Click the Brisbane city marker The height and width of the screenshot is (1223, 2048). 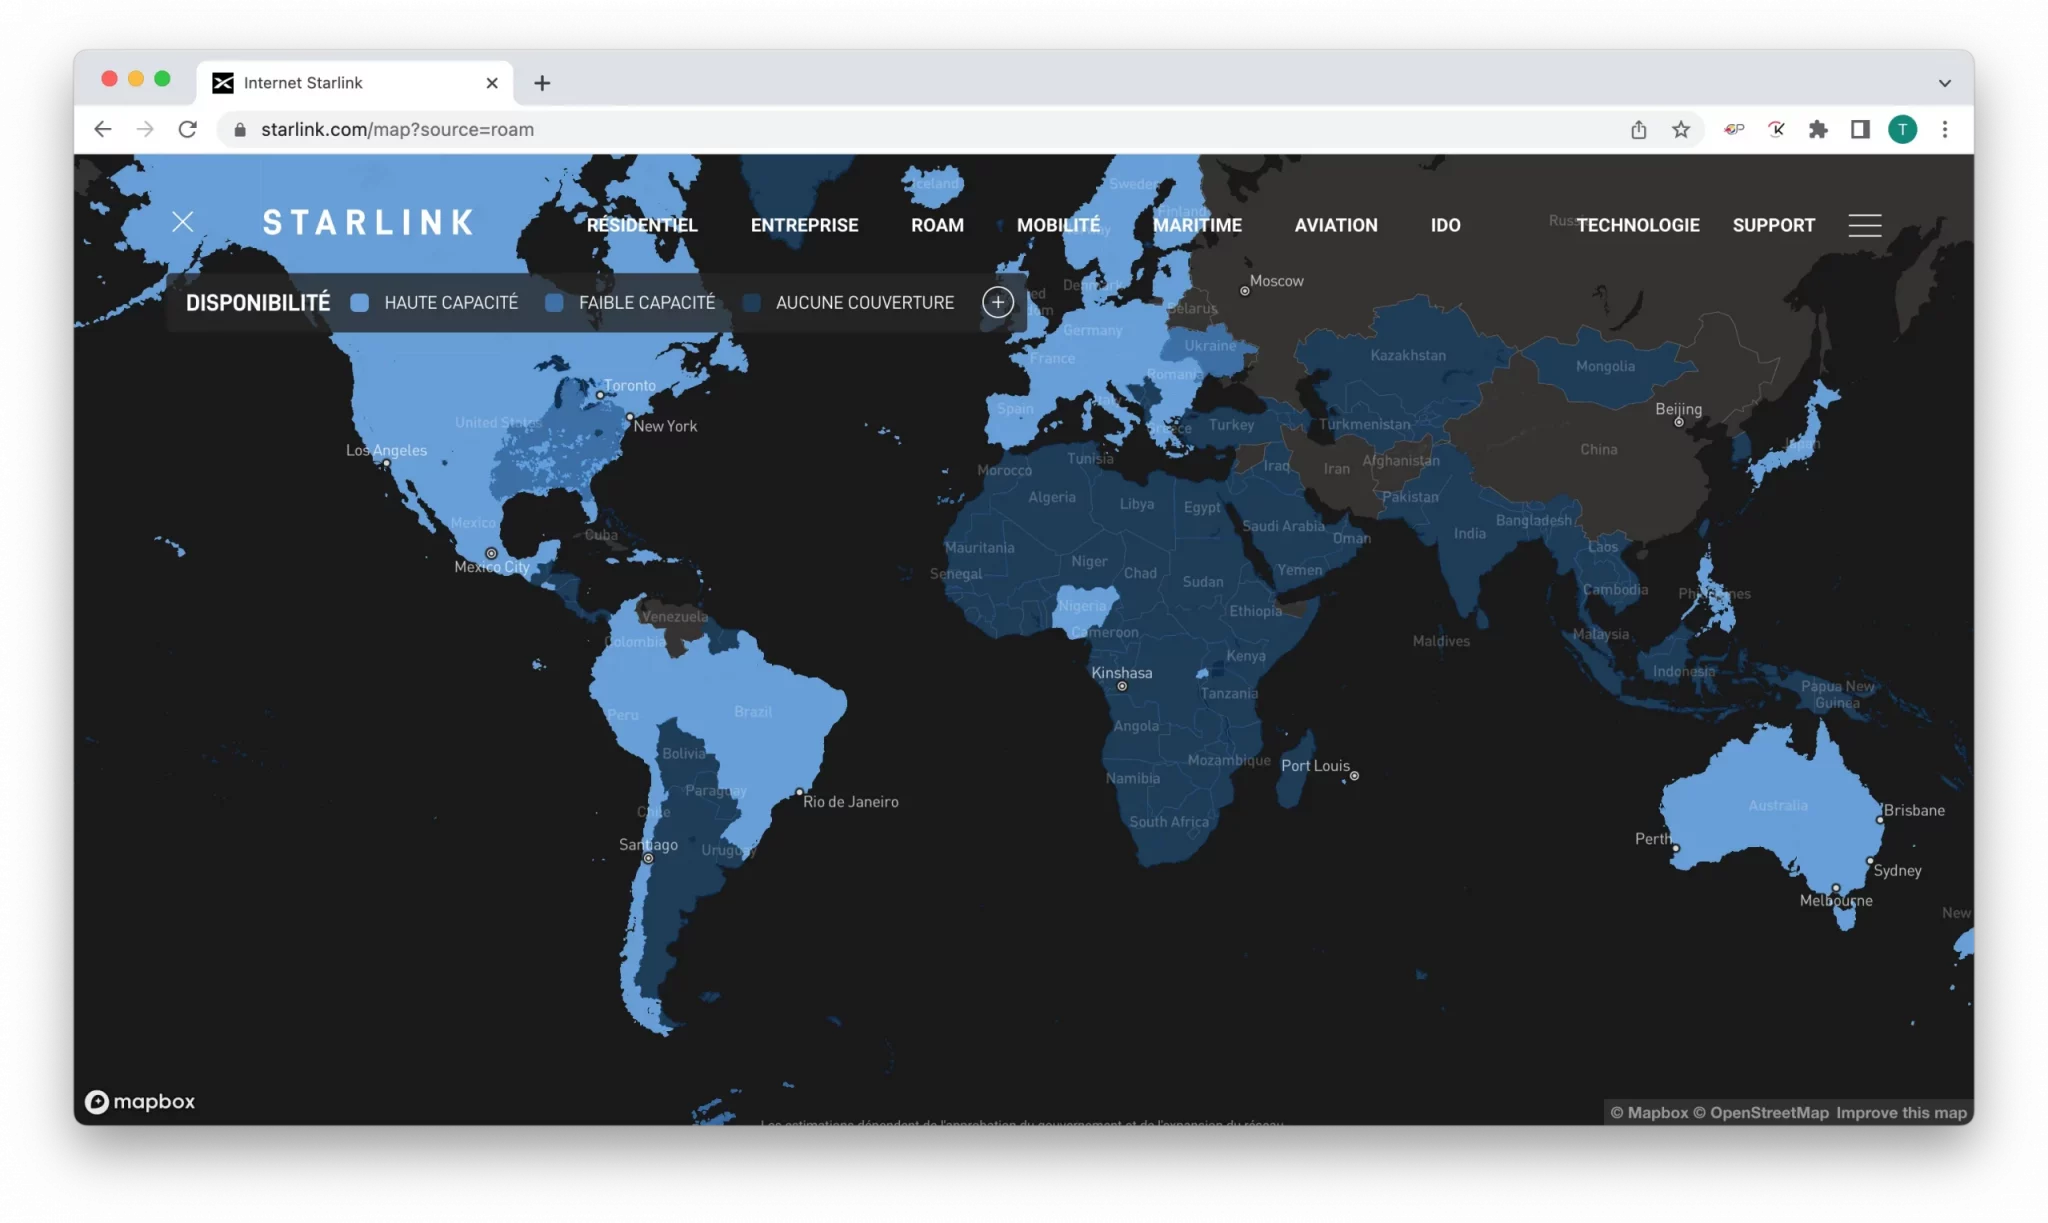point(1880,820)
